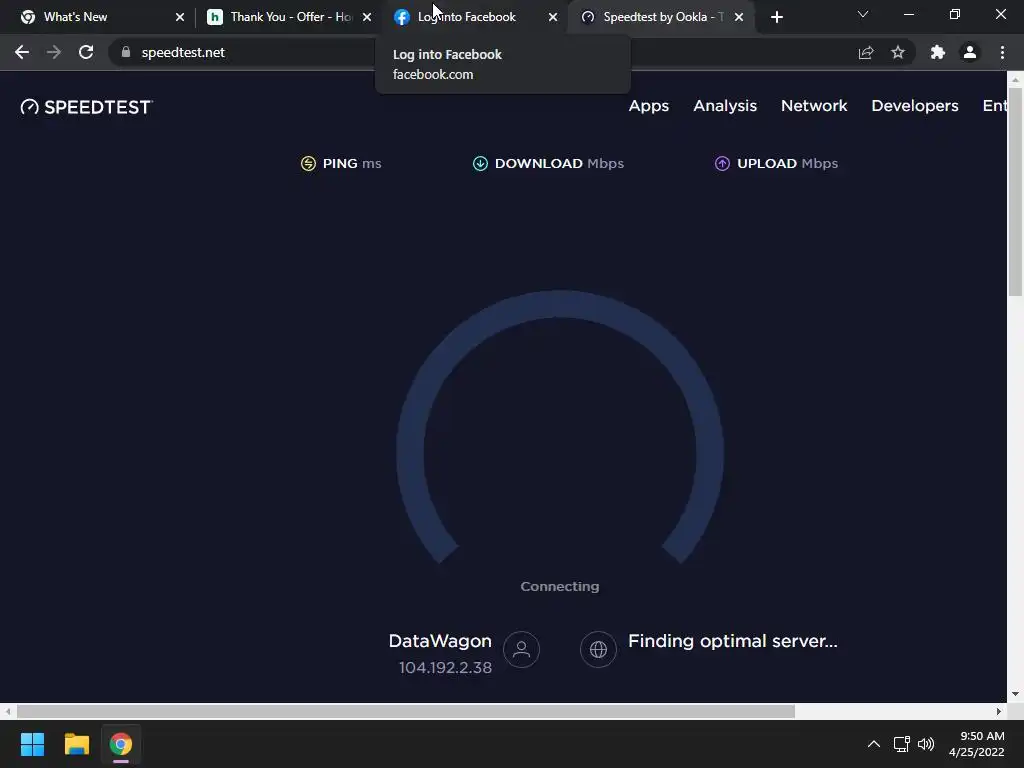Screen dimensions: 1024x768
Task: Click the PING ms label
Action: point(351,163)
